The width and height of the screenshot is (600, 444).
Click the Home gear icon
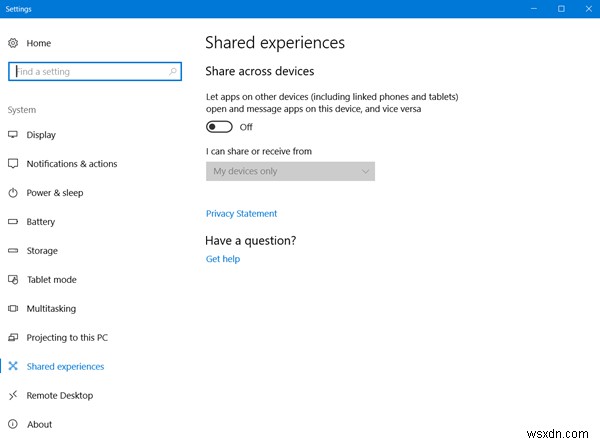pyautogui.click(x=13, y=43)
